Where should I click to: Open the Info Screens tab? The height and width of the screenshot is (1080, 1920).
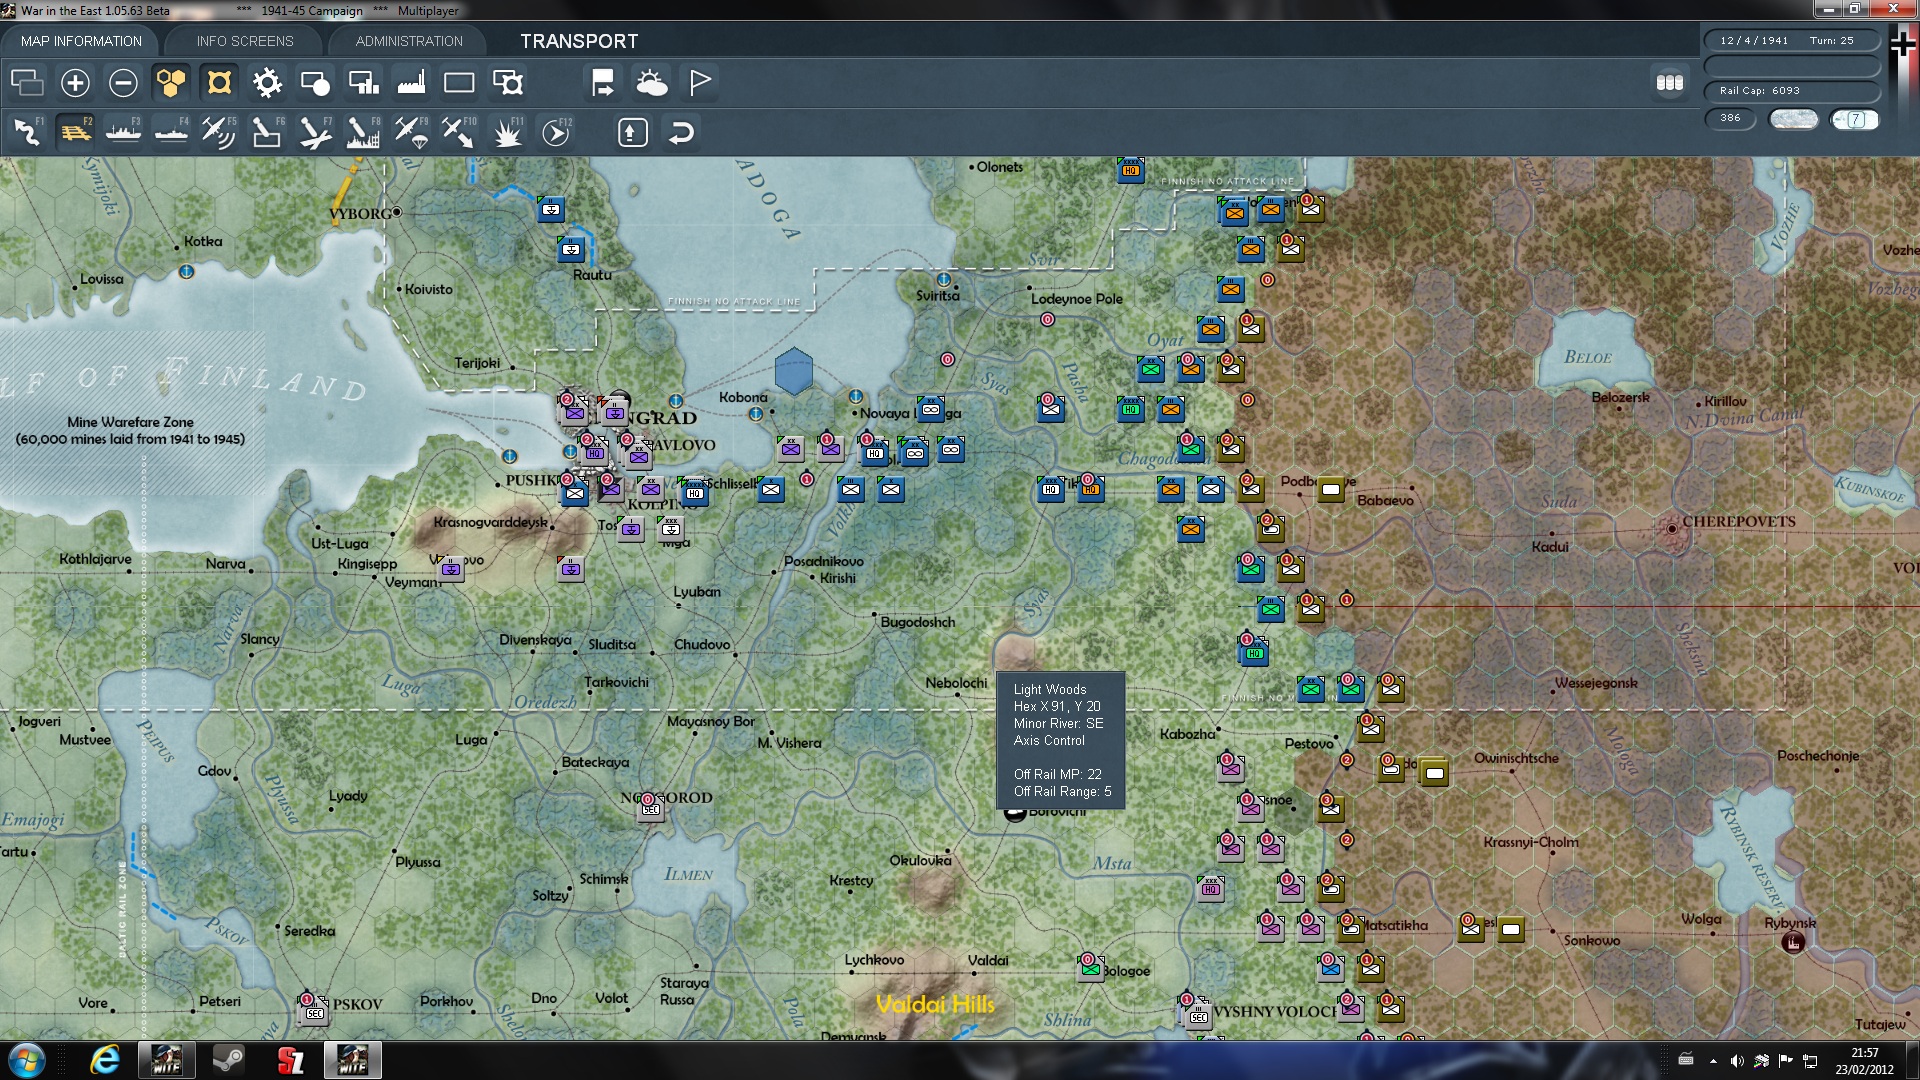[x=245, y=41]
